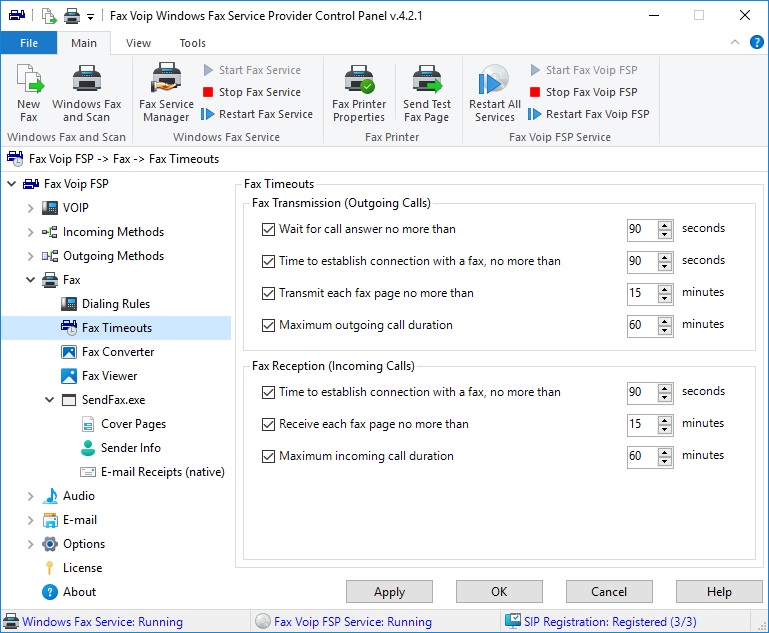Restart All Services
This screenshot has height=633, width=769.
pos(494,93)
